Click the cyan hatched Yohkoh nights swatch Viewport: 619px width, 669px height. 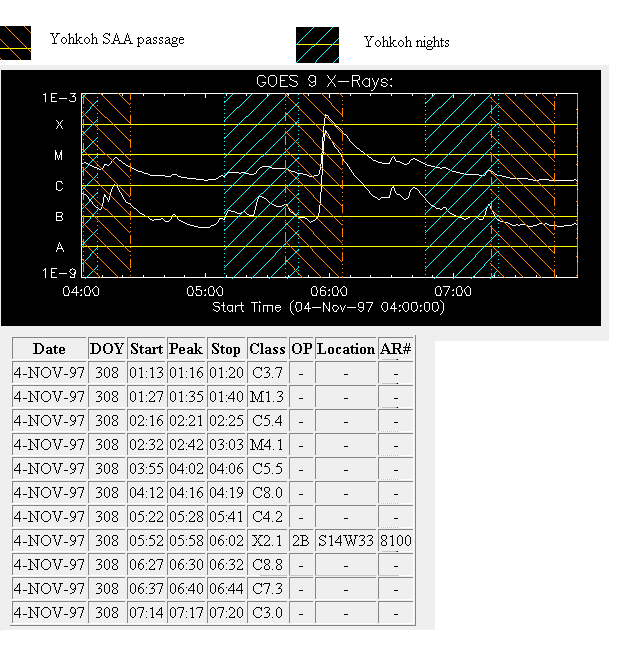point(317,45)
